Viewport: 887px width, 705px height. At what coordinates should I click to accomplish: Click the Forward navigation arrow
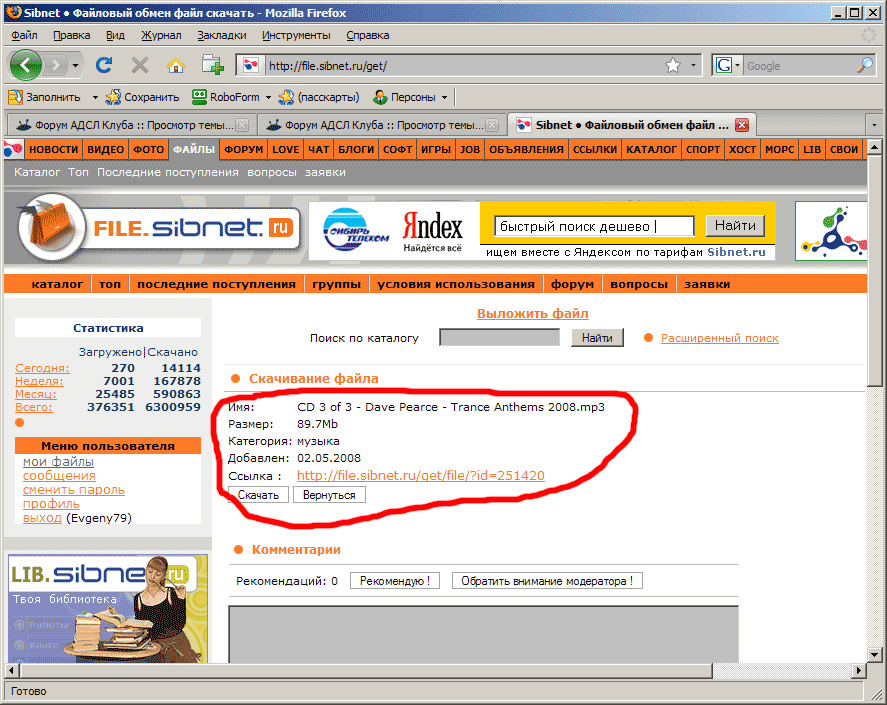coord(55,66)
